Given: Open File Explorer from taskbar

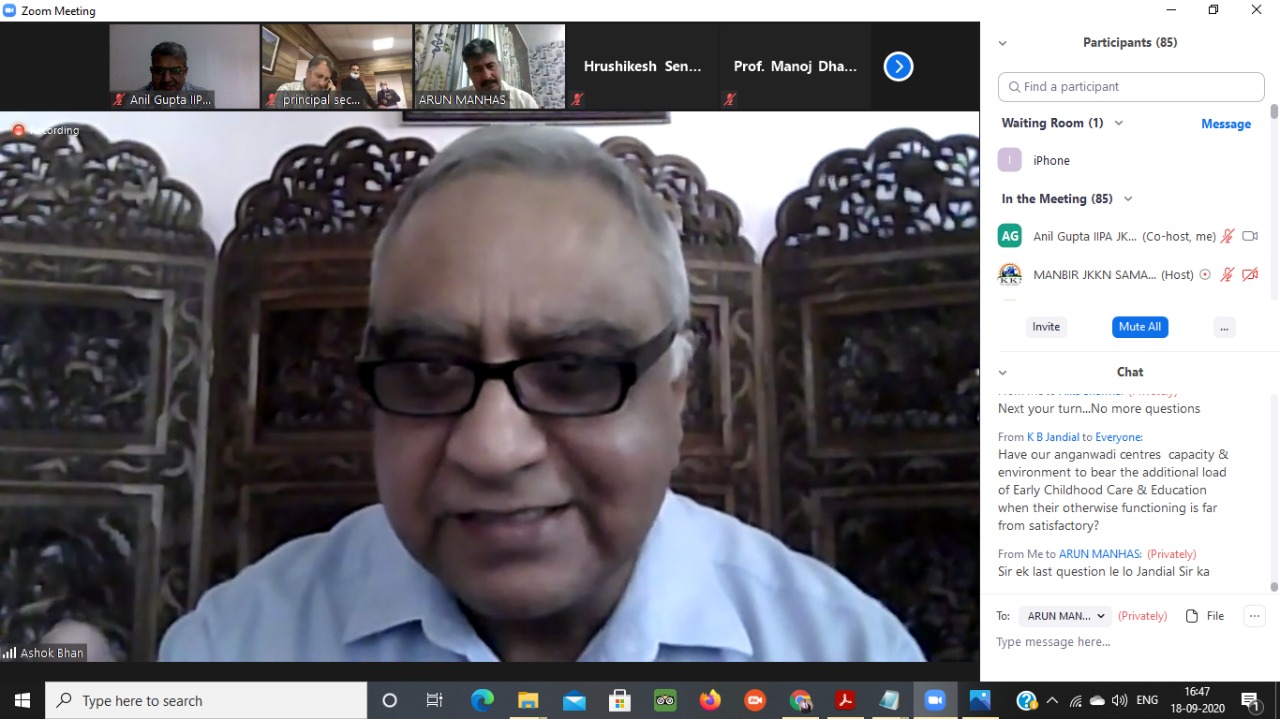Looking at the screenshot, I should pos(528,700).
